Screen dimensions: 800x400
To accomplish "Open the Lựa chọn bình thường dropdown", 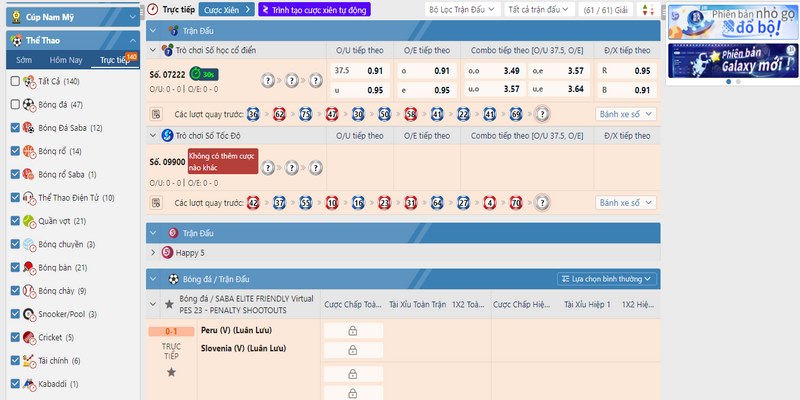I will (x=607, y=278).
